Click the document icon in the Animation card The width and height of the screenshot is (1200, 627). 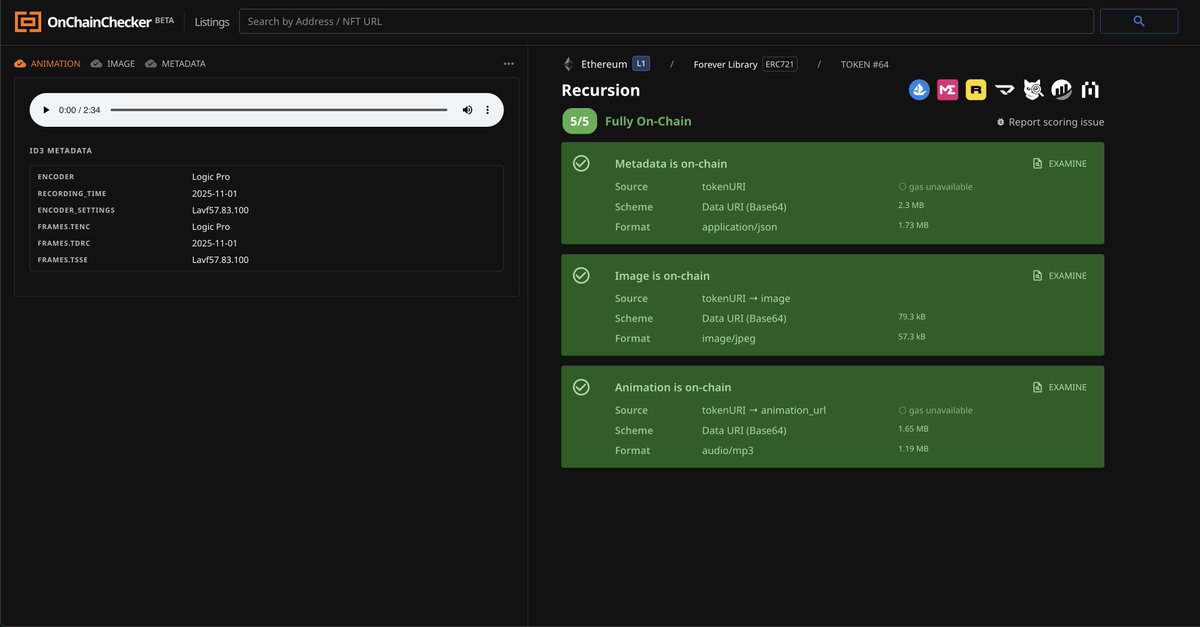tap(1037, 388)
